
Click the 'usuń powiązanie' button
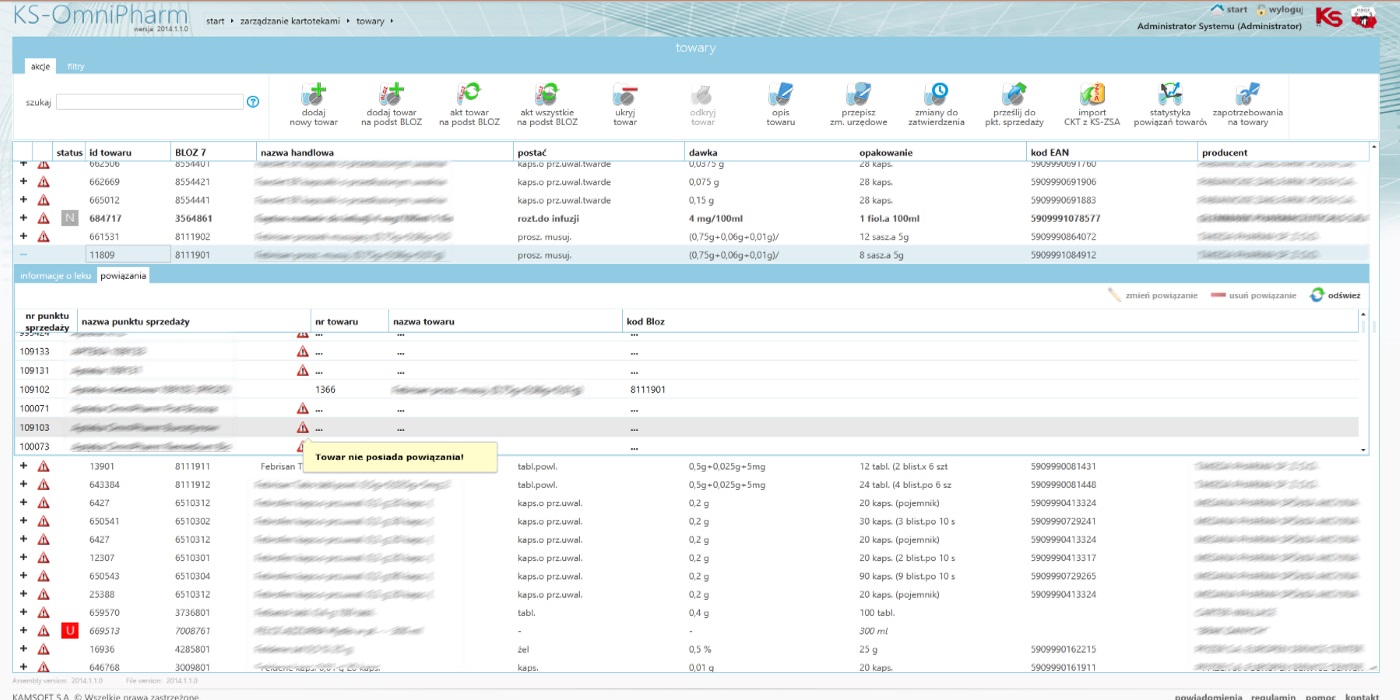[1253, 296]
